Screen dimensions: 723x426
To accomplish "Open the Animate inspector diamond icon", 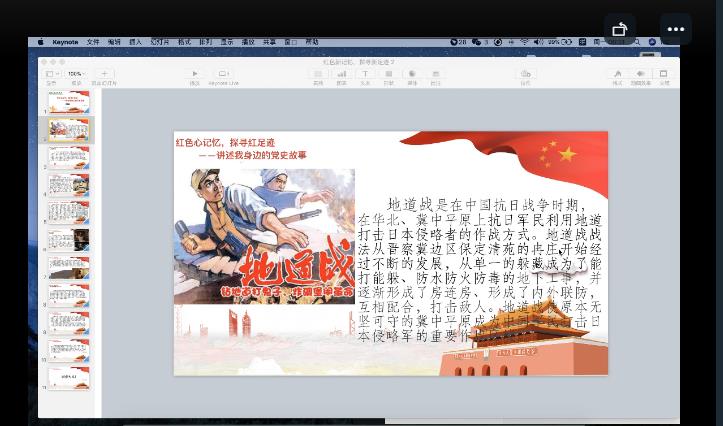I will pos(640,74).
